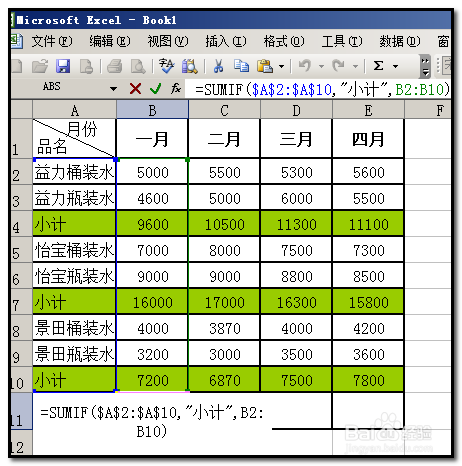Click subtotal cell 15800
462x466 pixels.
click(368, 302)
